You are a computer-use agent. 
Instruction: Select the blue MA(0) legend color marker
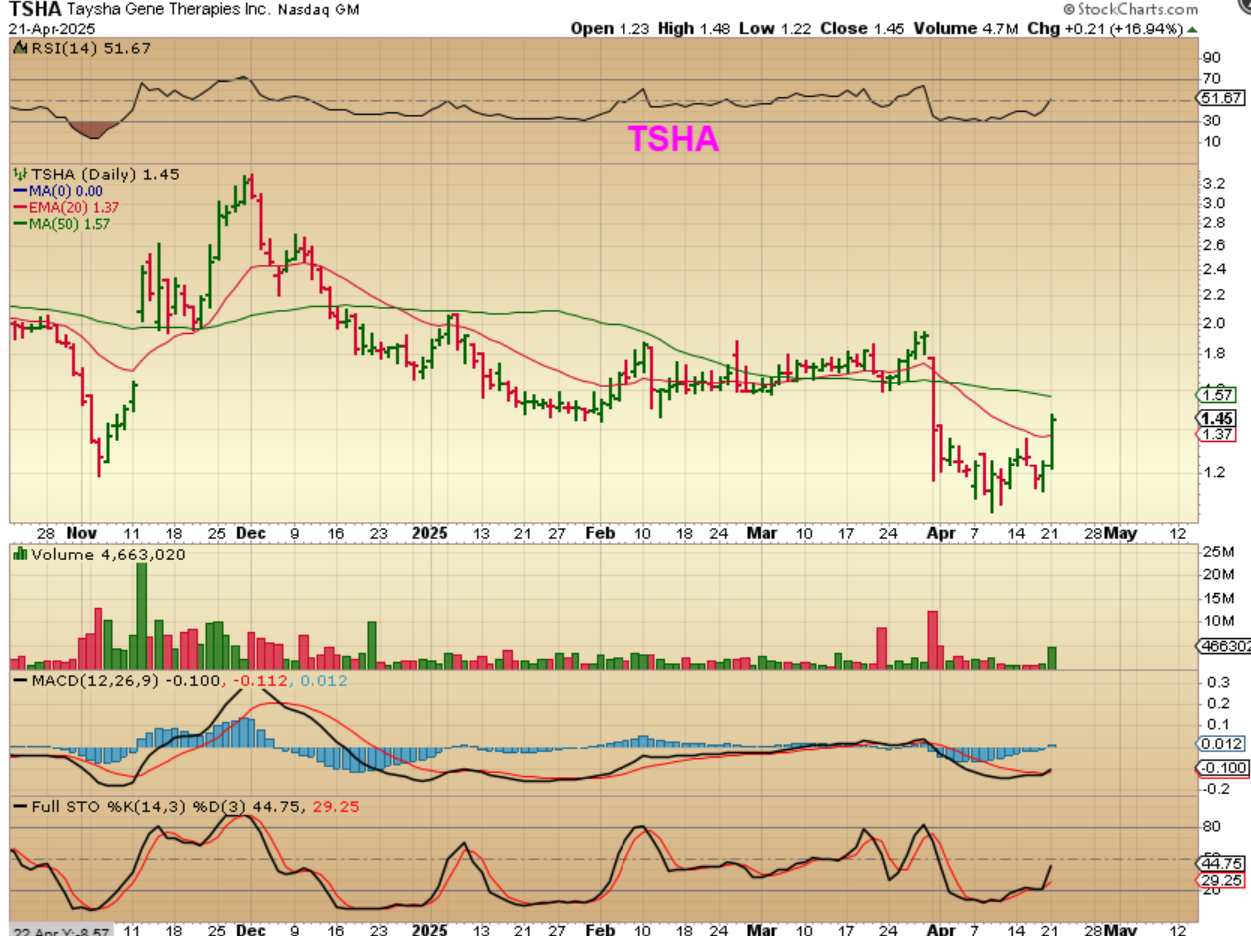point(20,191)
